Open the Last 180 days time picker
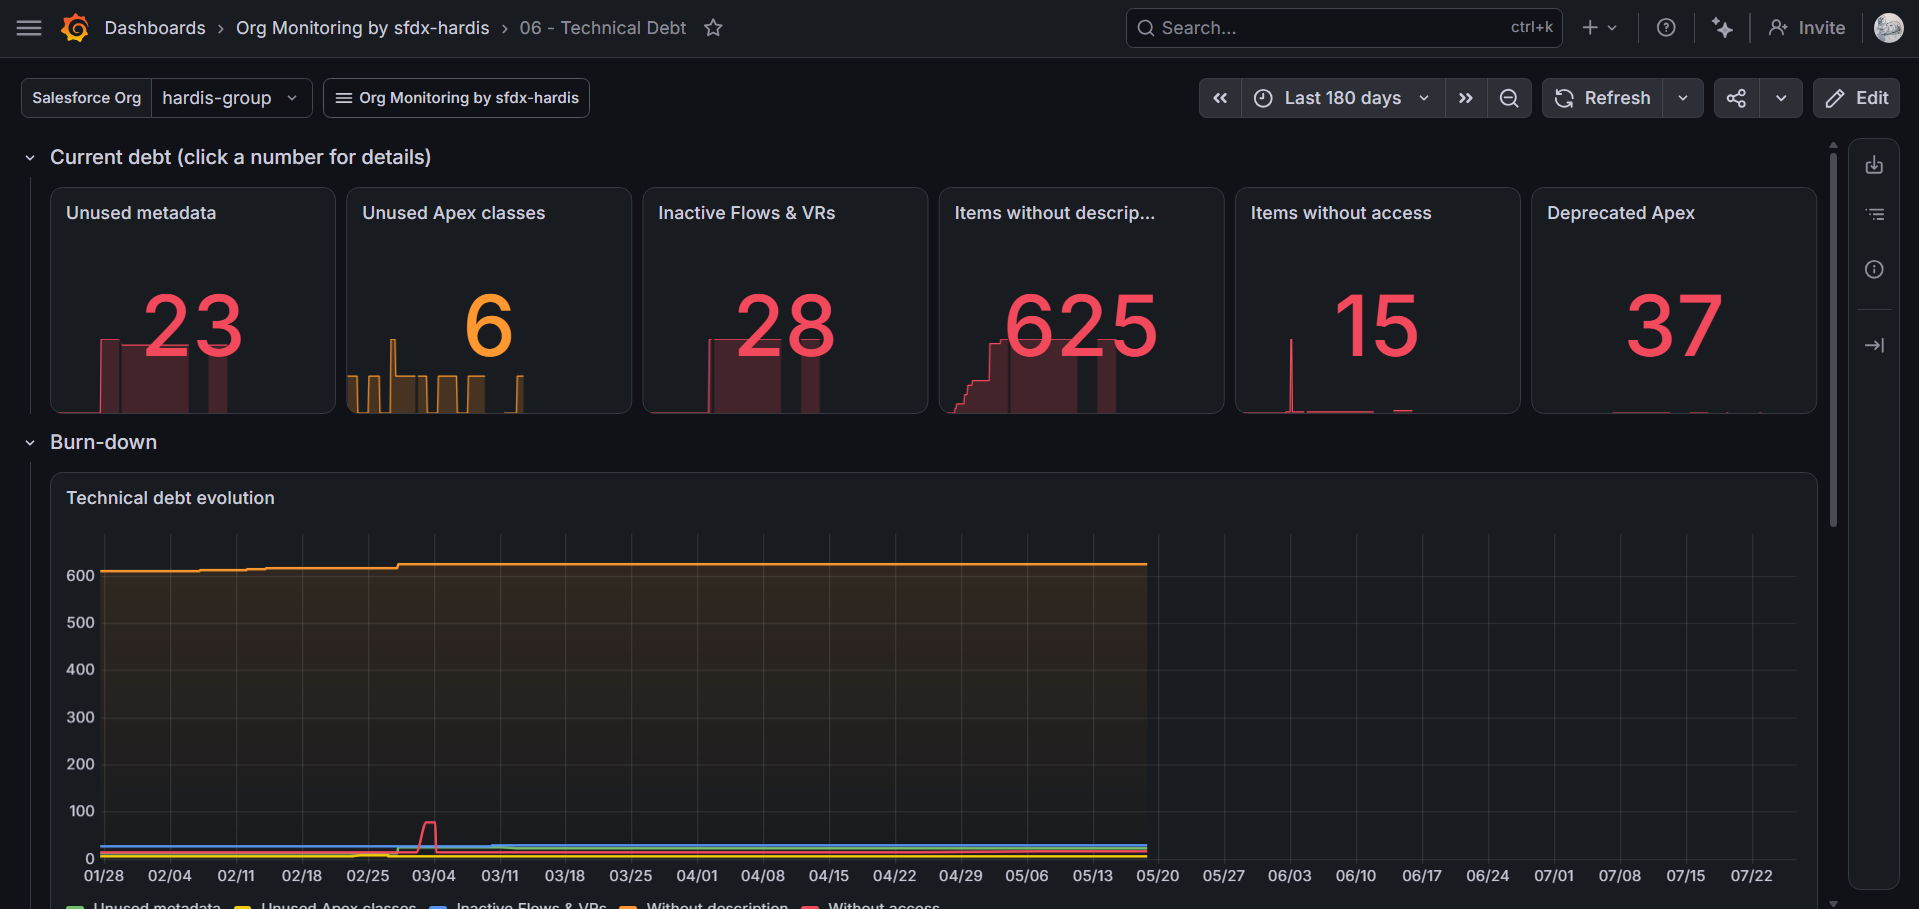This screenshot has height=909, width=1919. click(x=1343, y=98)
